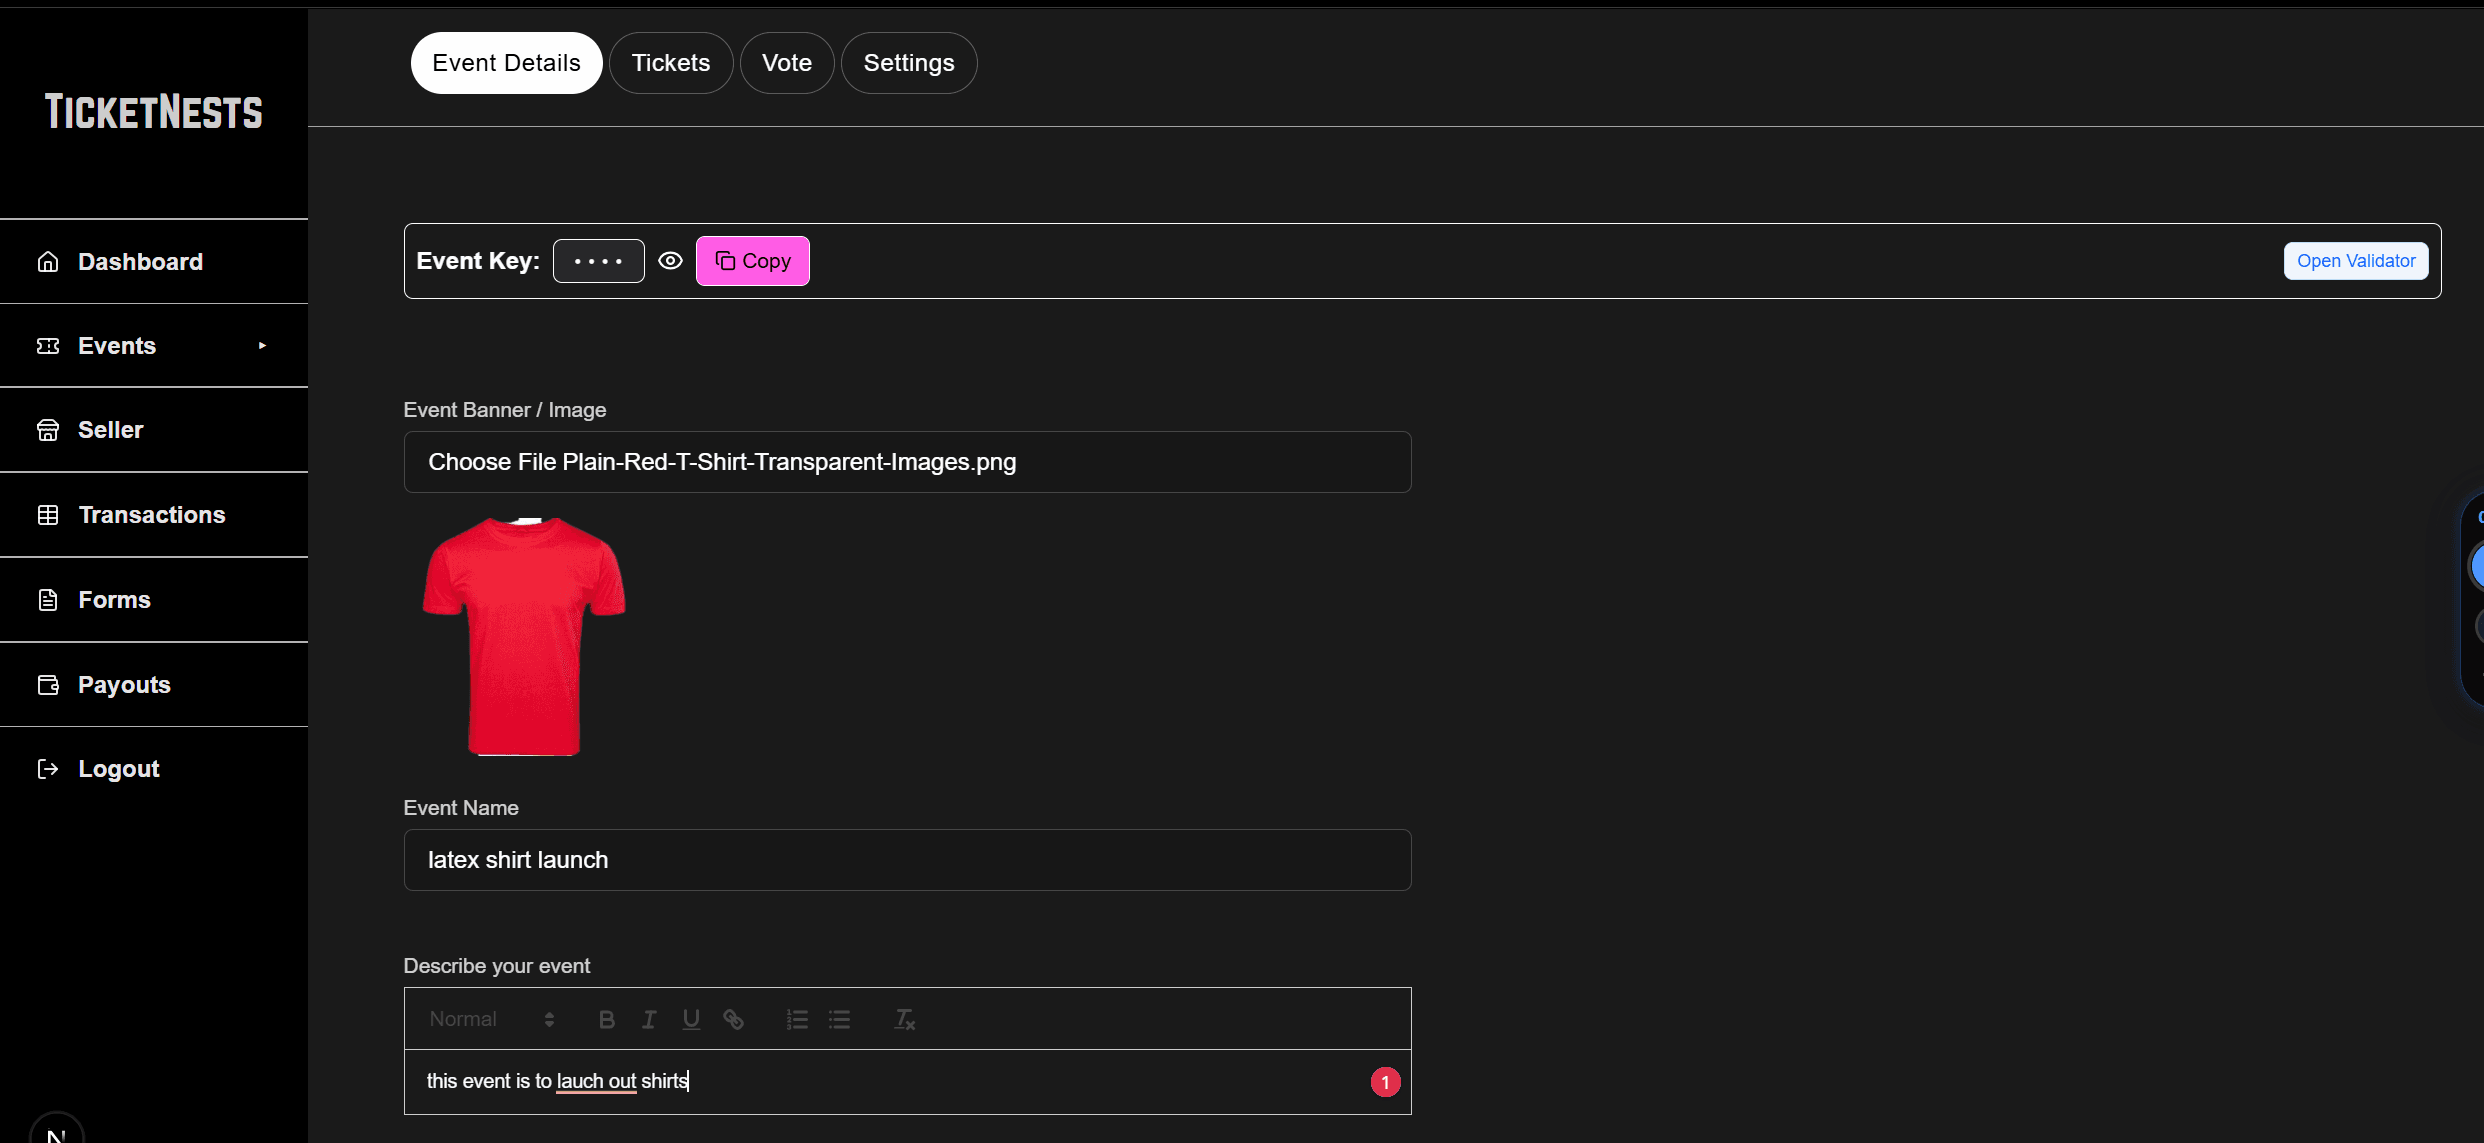This screenshot has height=1143, width=2484.
Task: Click the misspelled words 'lauch out'
Action: pyautogui.click(x=596, y=1081)
